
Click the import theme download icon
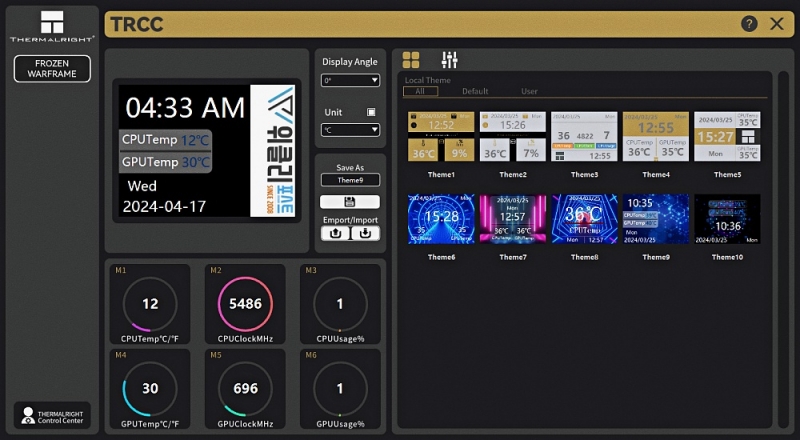point(365,233)
